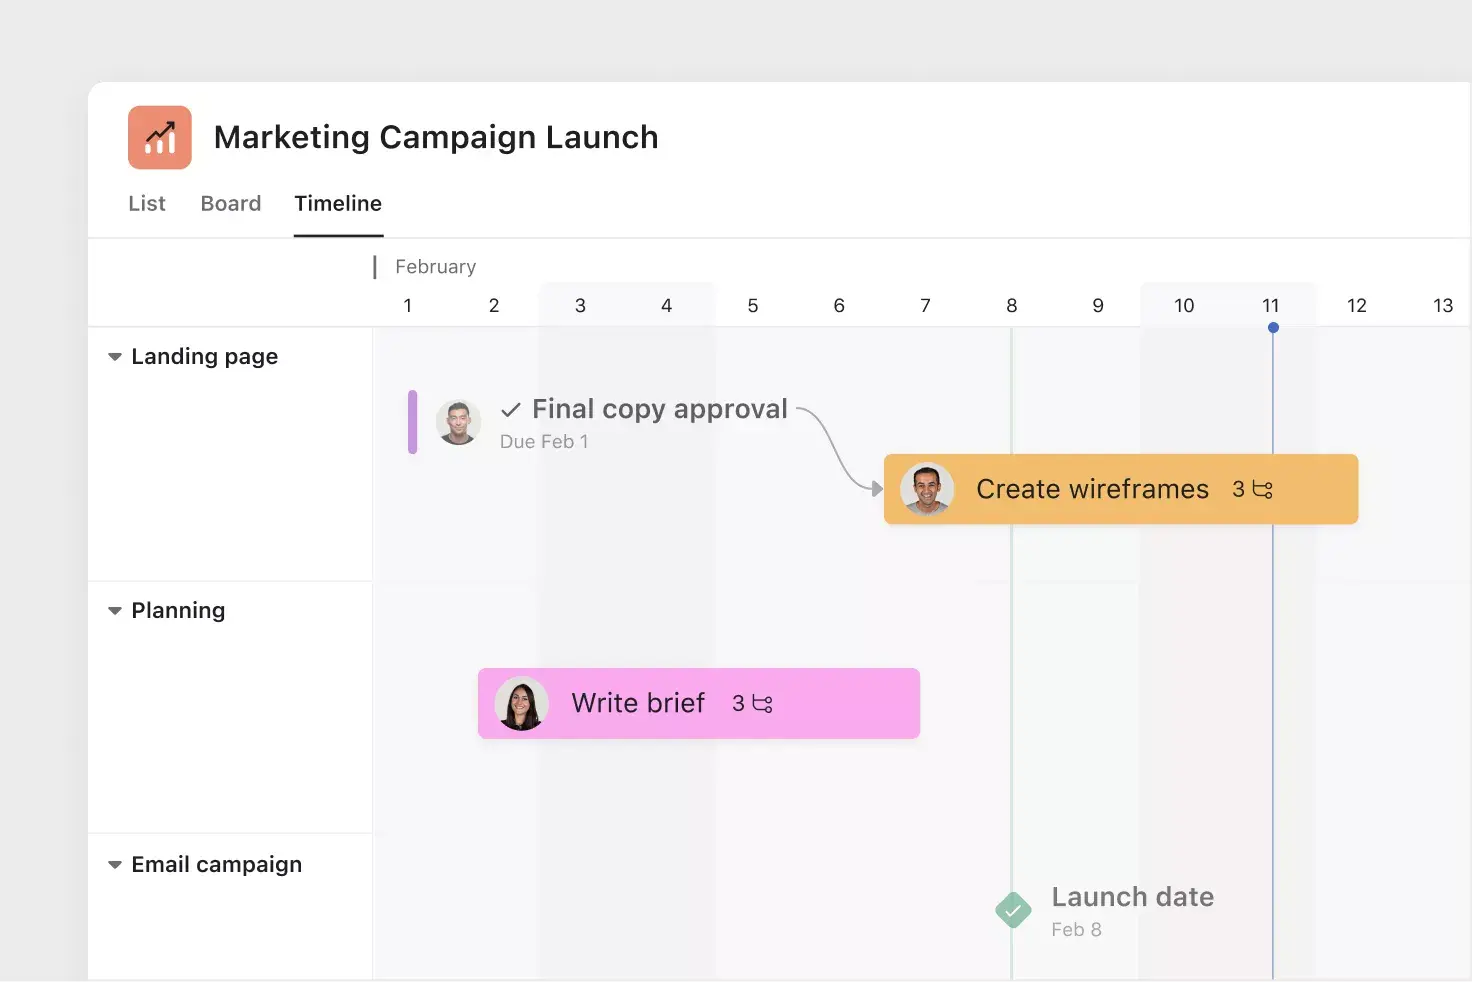Viewport: 1472px width, 982px height.
Task: Toggle Final copy approval complete via checkmark
Action: [x=510, y=409]
